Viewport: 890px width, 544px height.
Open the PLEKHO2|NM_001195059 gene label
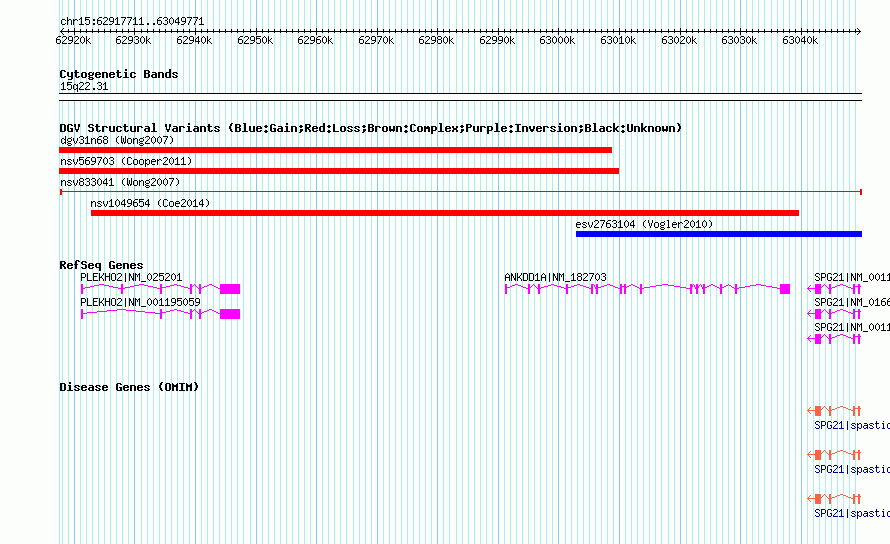coord(140,302)
